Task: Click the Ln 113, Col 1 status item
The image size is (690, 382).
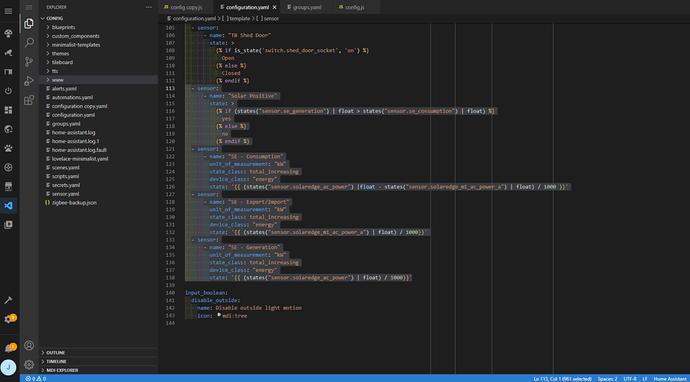Action: click(562, 378)
